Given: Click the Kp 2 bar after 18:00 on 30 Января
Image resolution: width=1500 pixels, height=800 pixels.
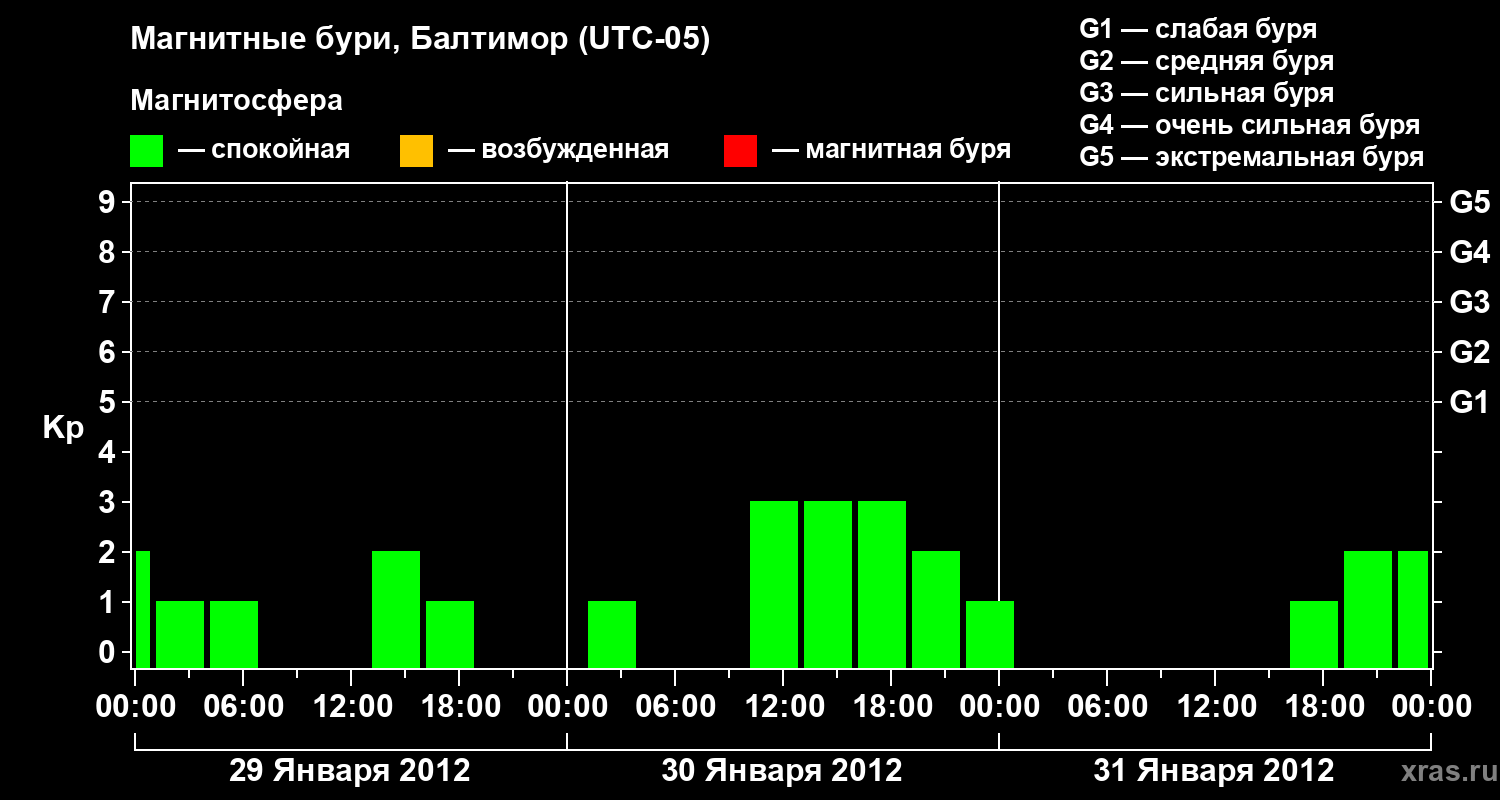Looking at the screenshot, I should click(936, 609).
